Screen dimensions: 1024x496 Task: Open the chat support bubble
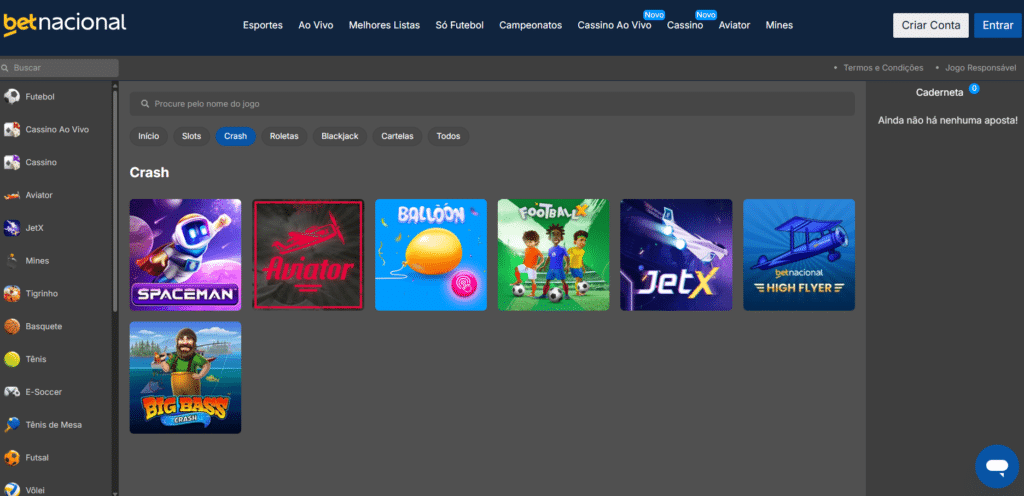tap(997, 466)
